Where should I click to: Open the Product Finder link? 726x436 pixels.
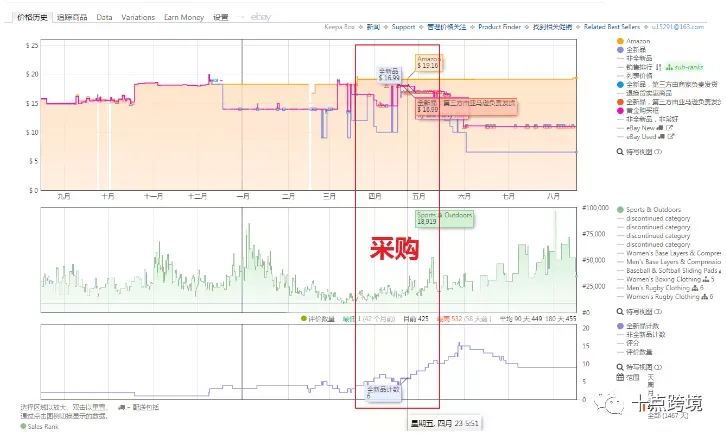click(500, 27)
